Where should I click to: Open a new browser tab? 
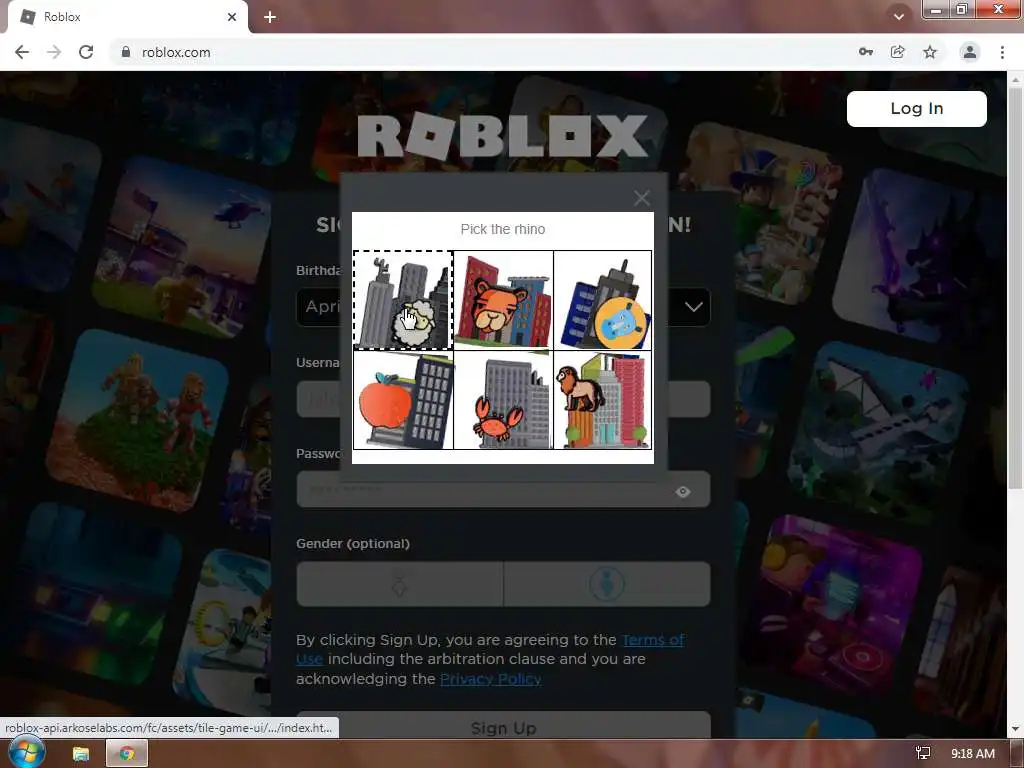click(270, 17)
